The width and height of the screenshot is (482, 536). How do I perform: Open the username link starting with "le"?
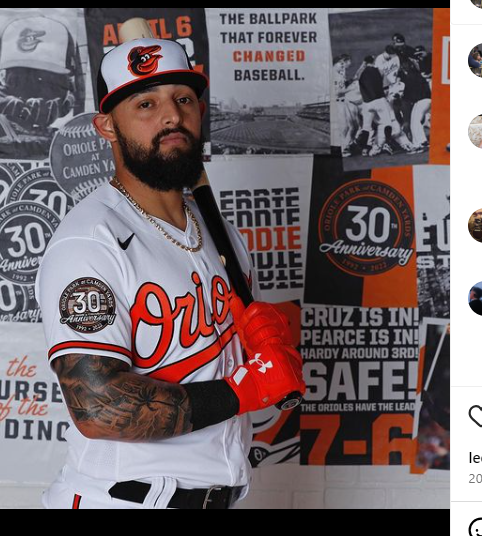(476, 458)
